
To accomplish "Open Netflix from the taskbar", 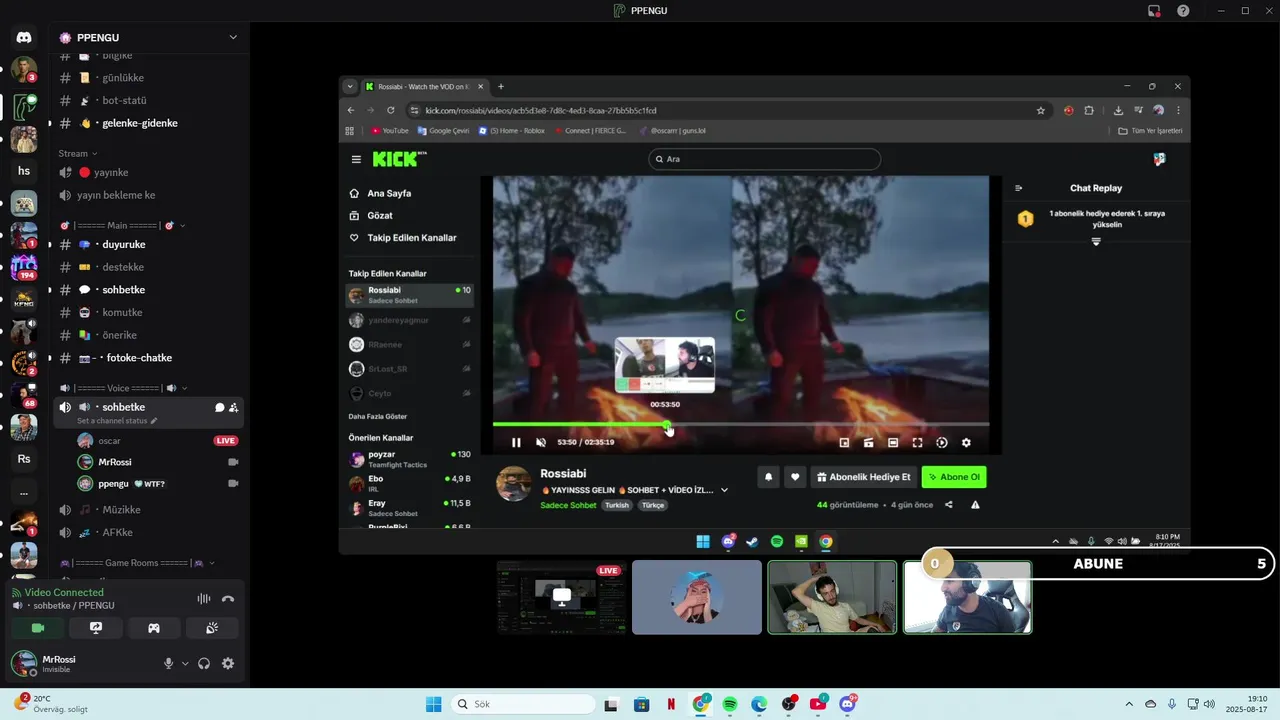I will (x=671, y=704).
